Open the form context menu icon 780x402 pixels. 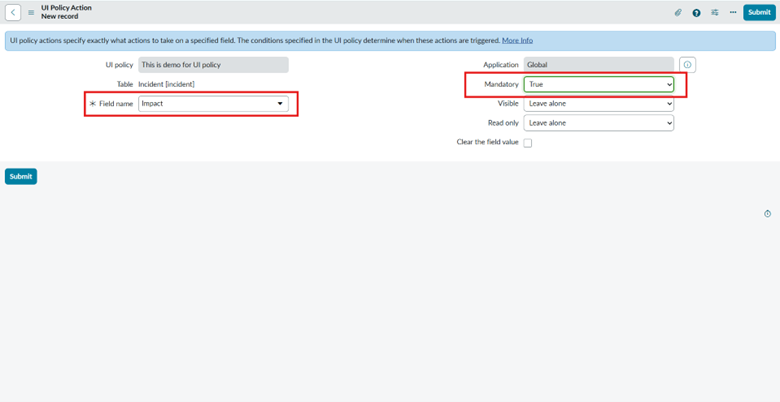click(x=31, y=12)
